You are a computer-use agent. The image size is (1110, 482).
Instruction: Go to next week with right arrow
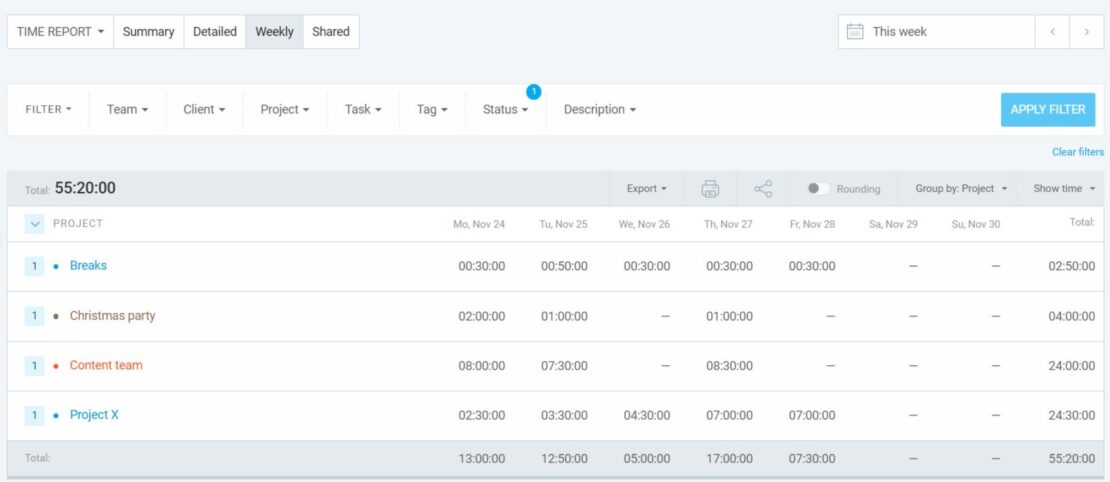pyautogui.click(x=1086, y=32)
